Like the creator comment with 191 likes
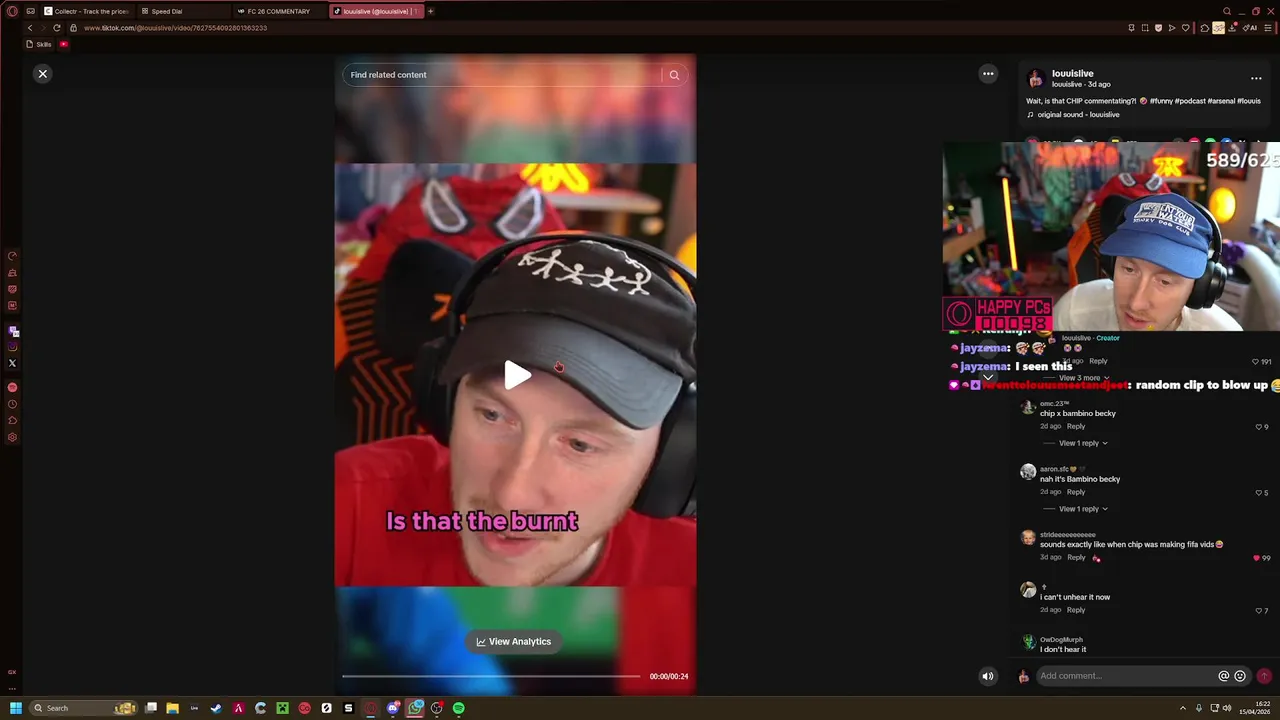 [x=1256, y=362]
